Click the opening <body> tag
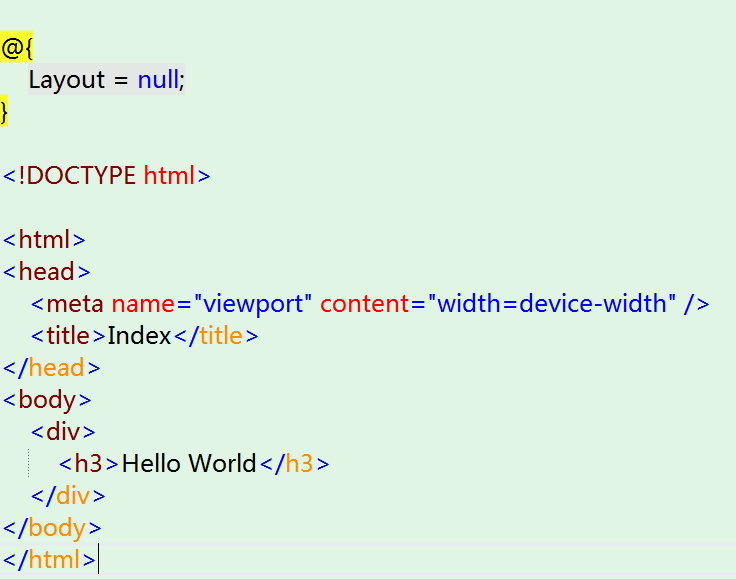The width and height of the screenshot is (736, 579). [47, 401]
